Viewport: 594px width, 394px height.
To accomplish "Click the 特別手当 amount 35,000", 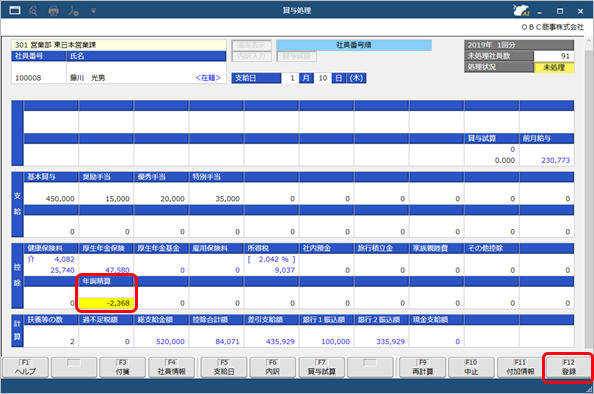I will pos(227,199).
